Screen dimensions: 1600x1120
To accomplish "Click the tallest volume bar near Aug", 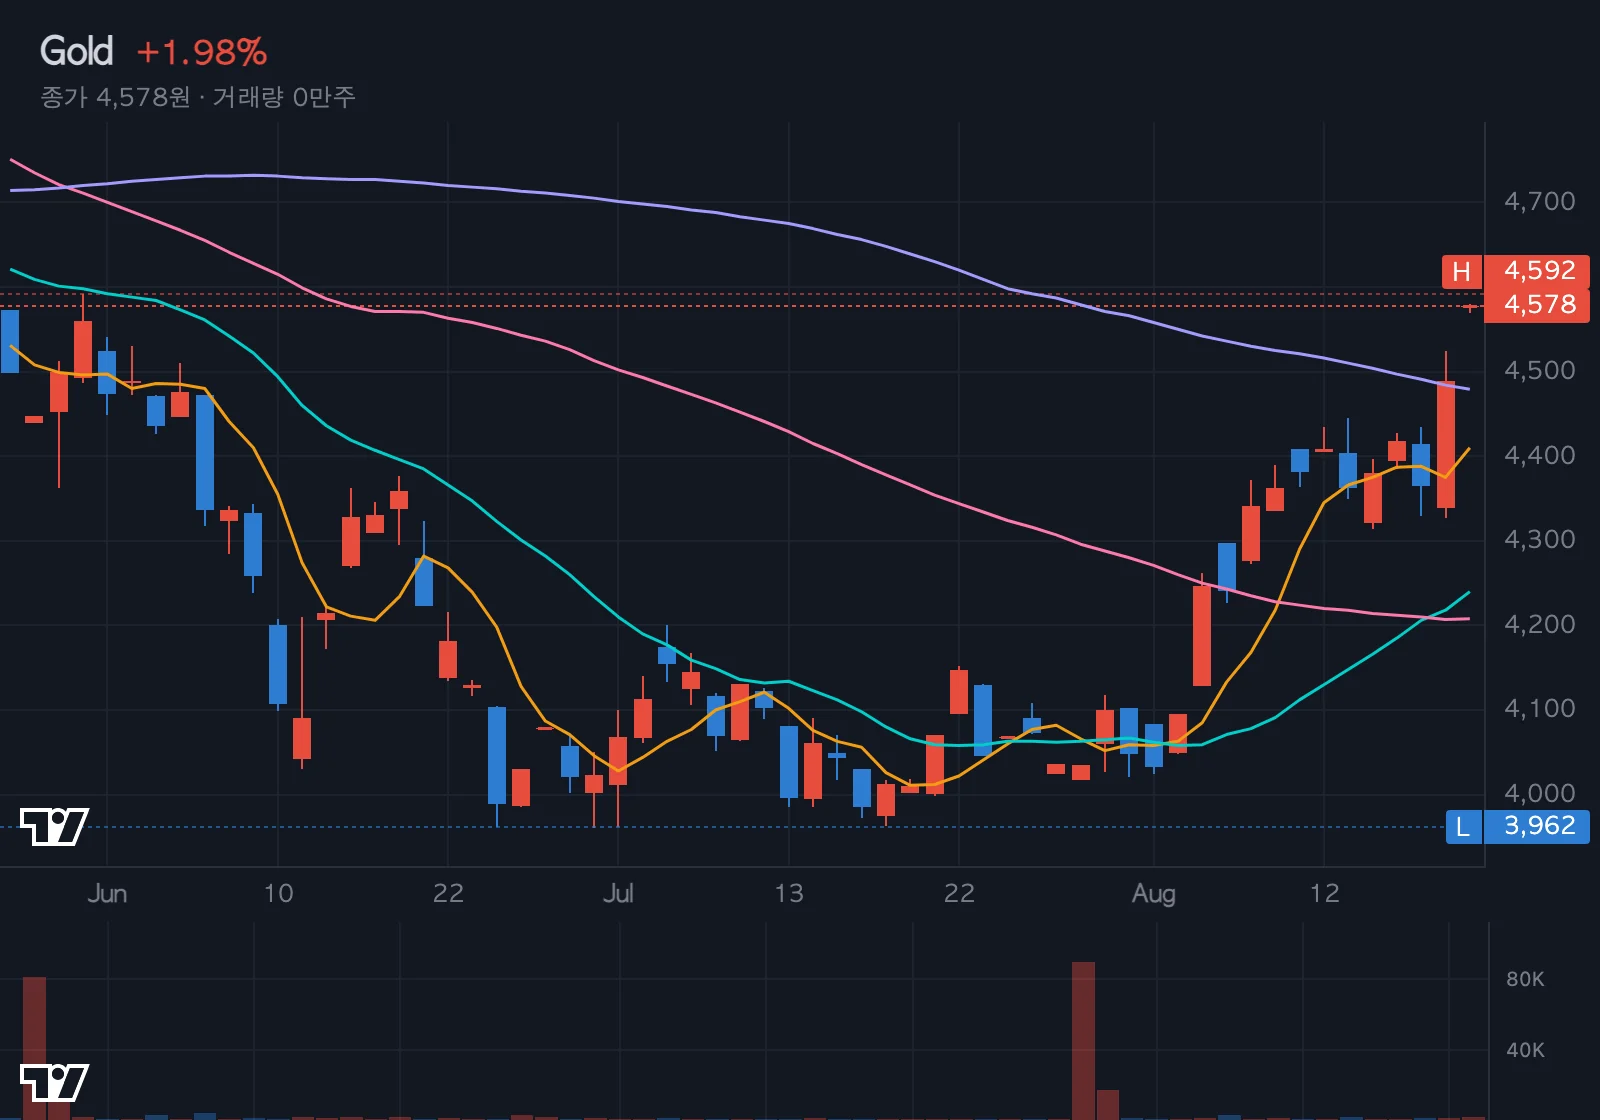I will tap(1083, 1040).
